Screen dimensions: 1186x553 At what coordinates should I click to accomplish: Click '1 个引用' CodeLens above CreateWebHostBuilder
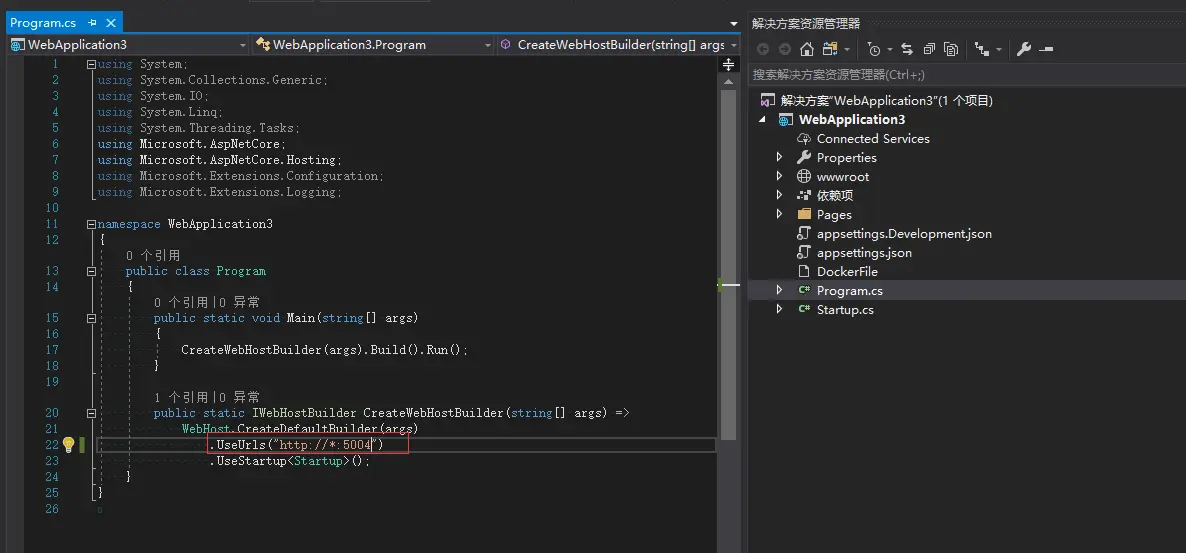[x=180, y=396]
